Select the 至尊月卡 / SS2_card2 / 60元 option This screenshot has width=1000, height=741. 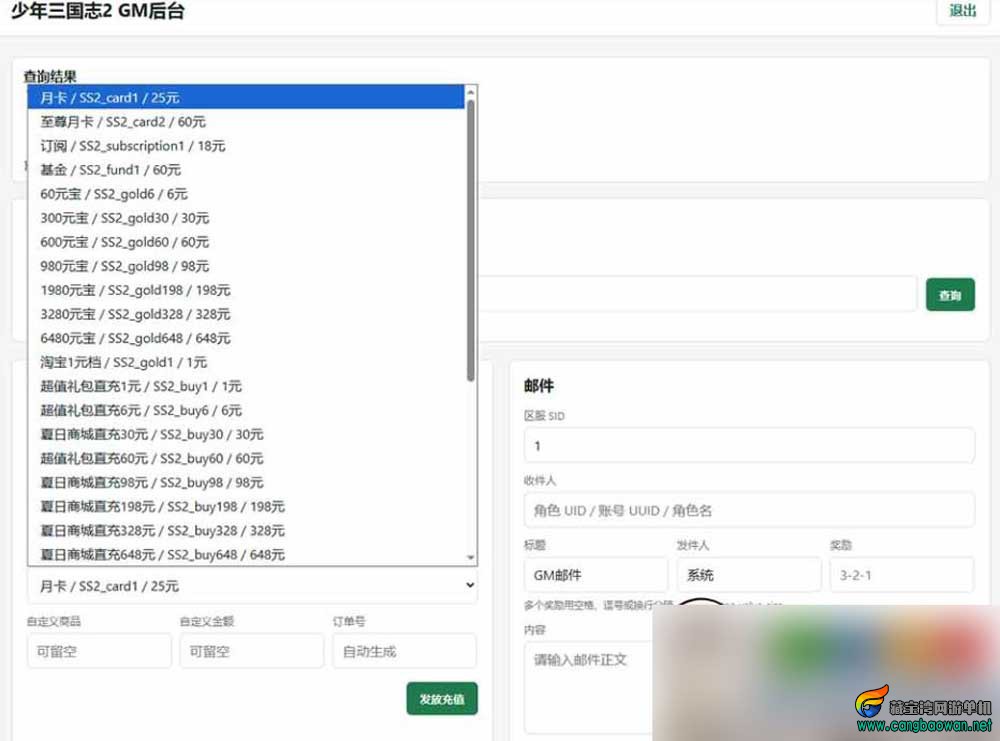(x=246, y=122)
